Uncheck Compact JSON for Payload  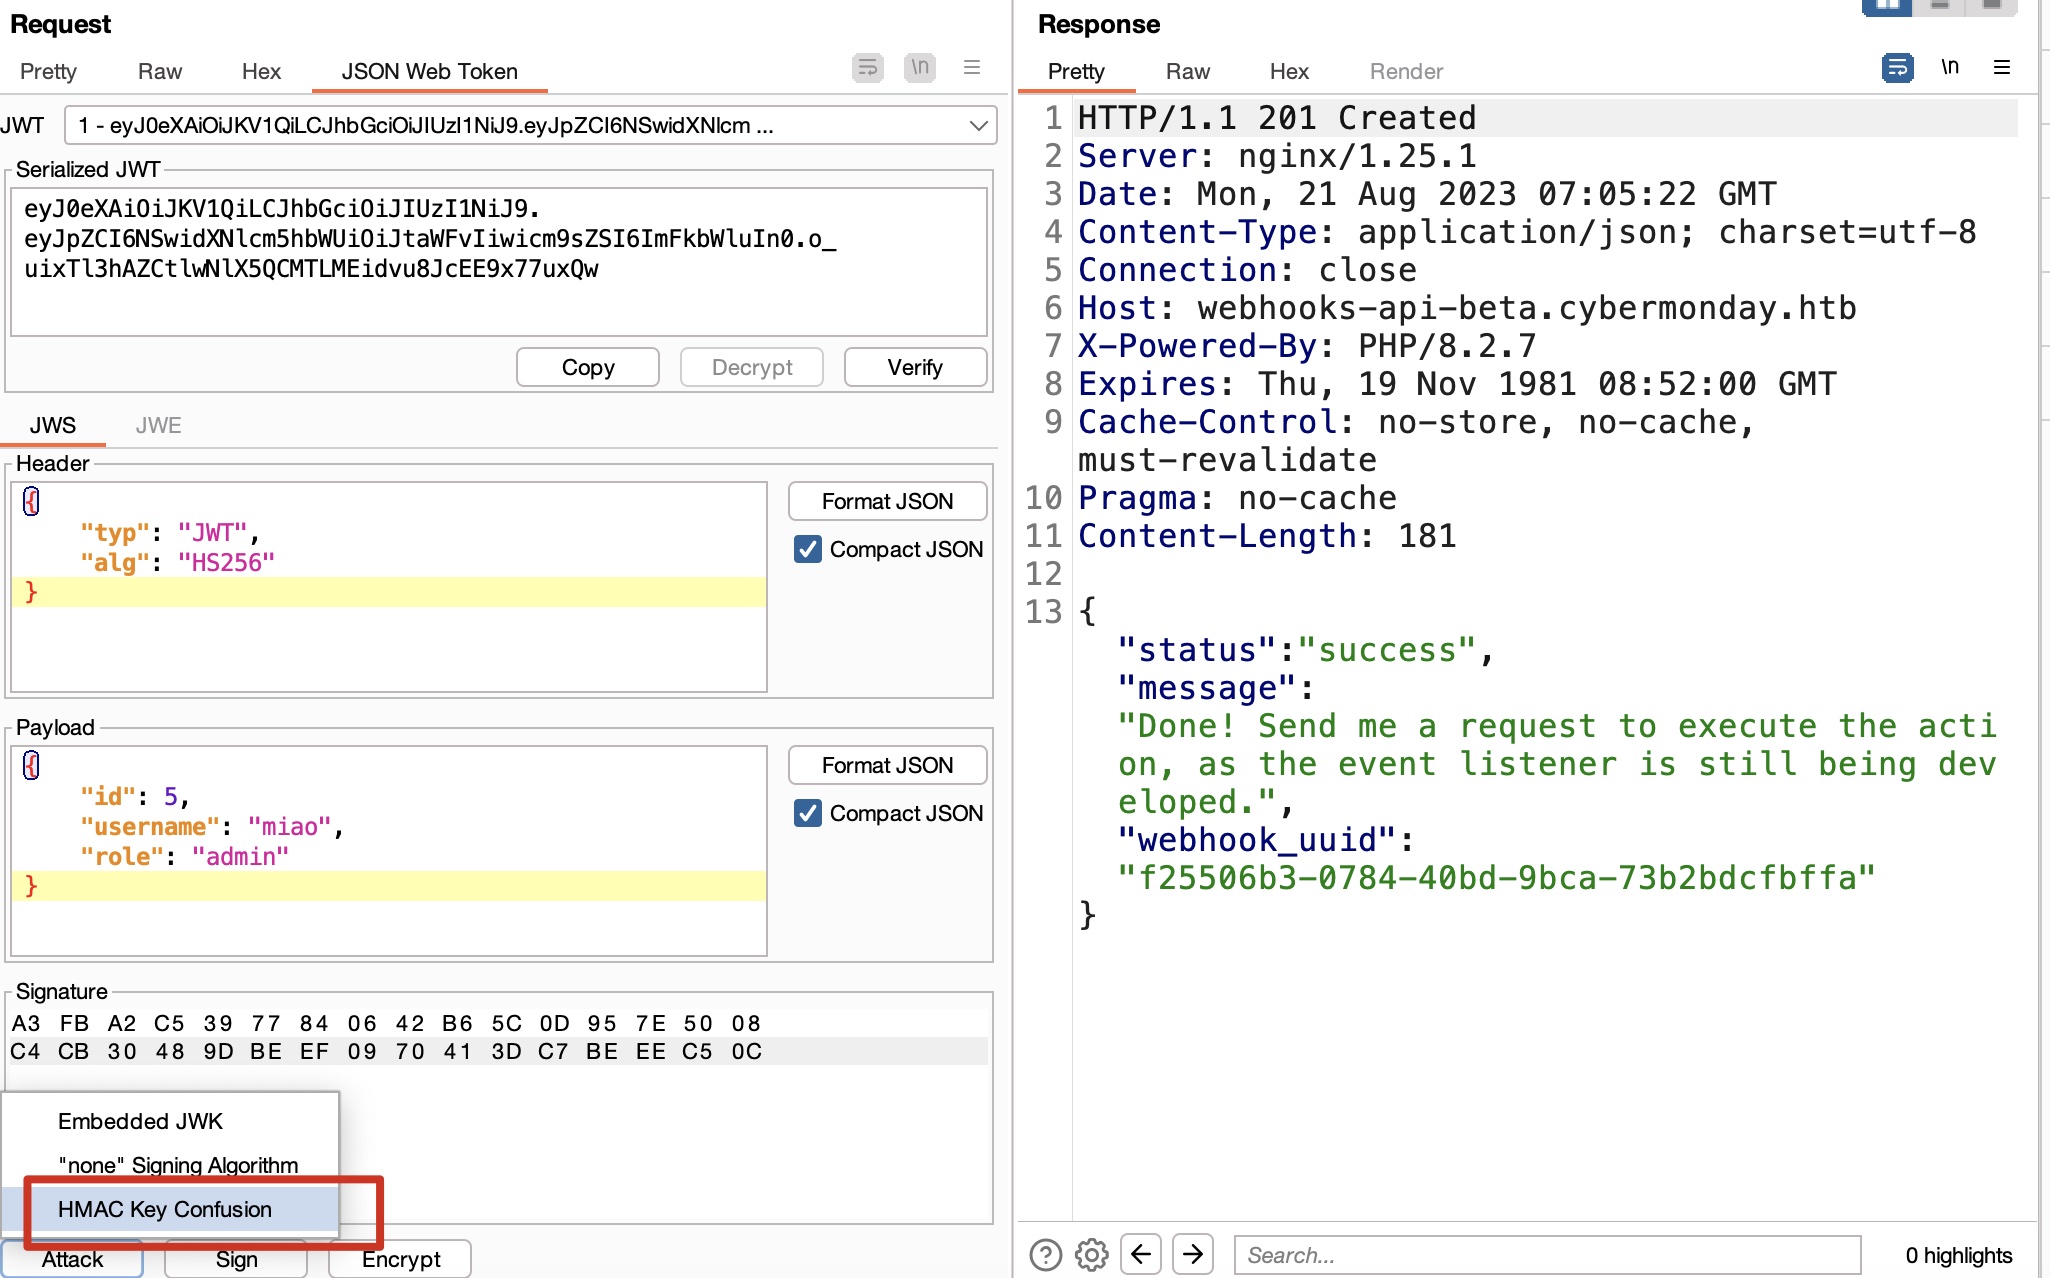click(x=807, y=813)
